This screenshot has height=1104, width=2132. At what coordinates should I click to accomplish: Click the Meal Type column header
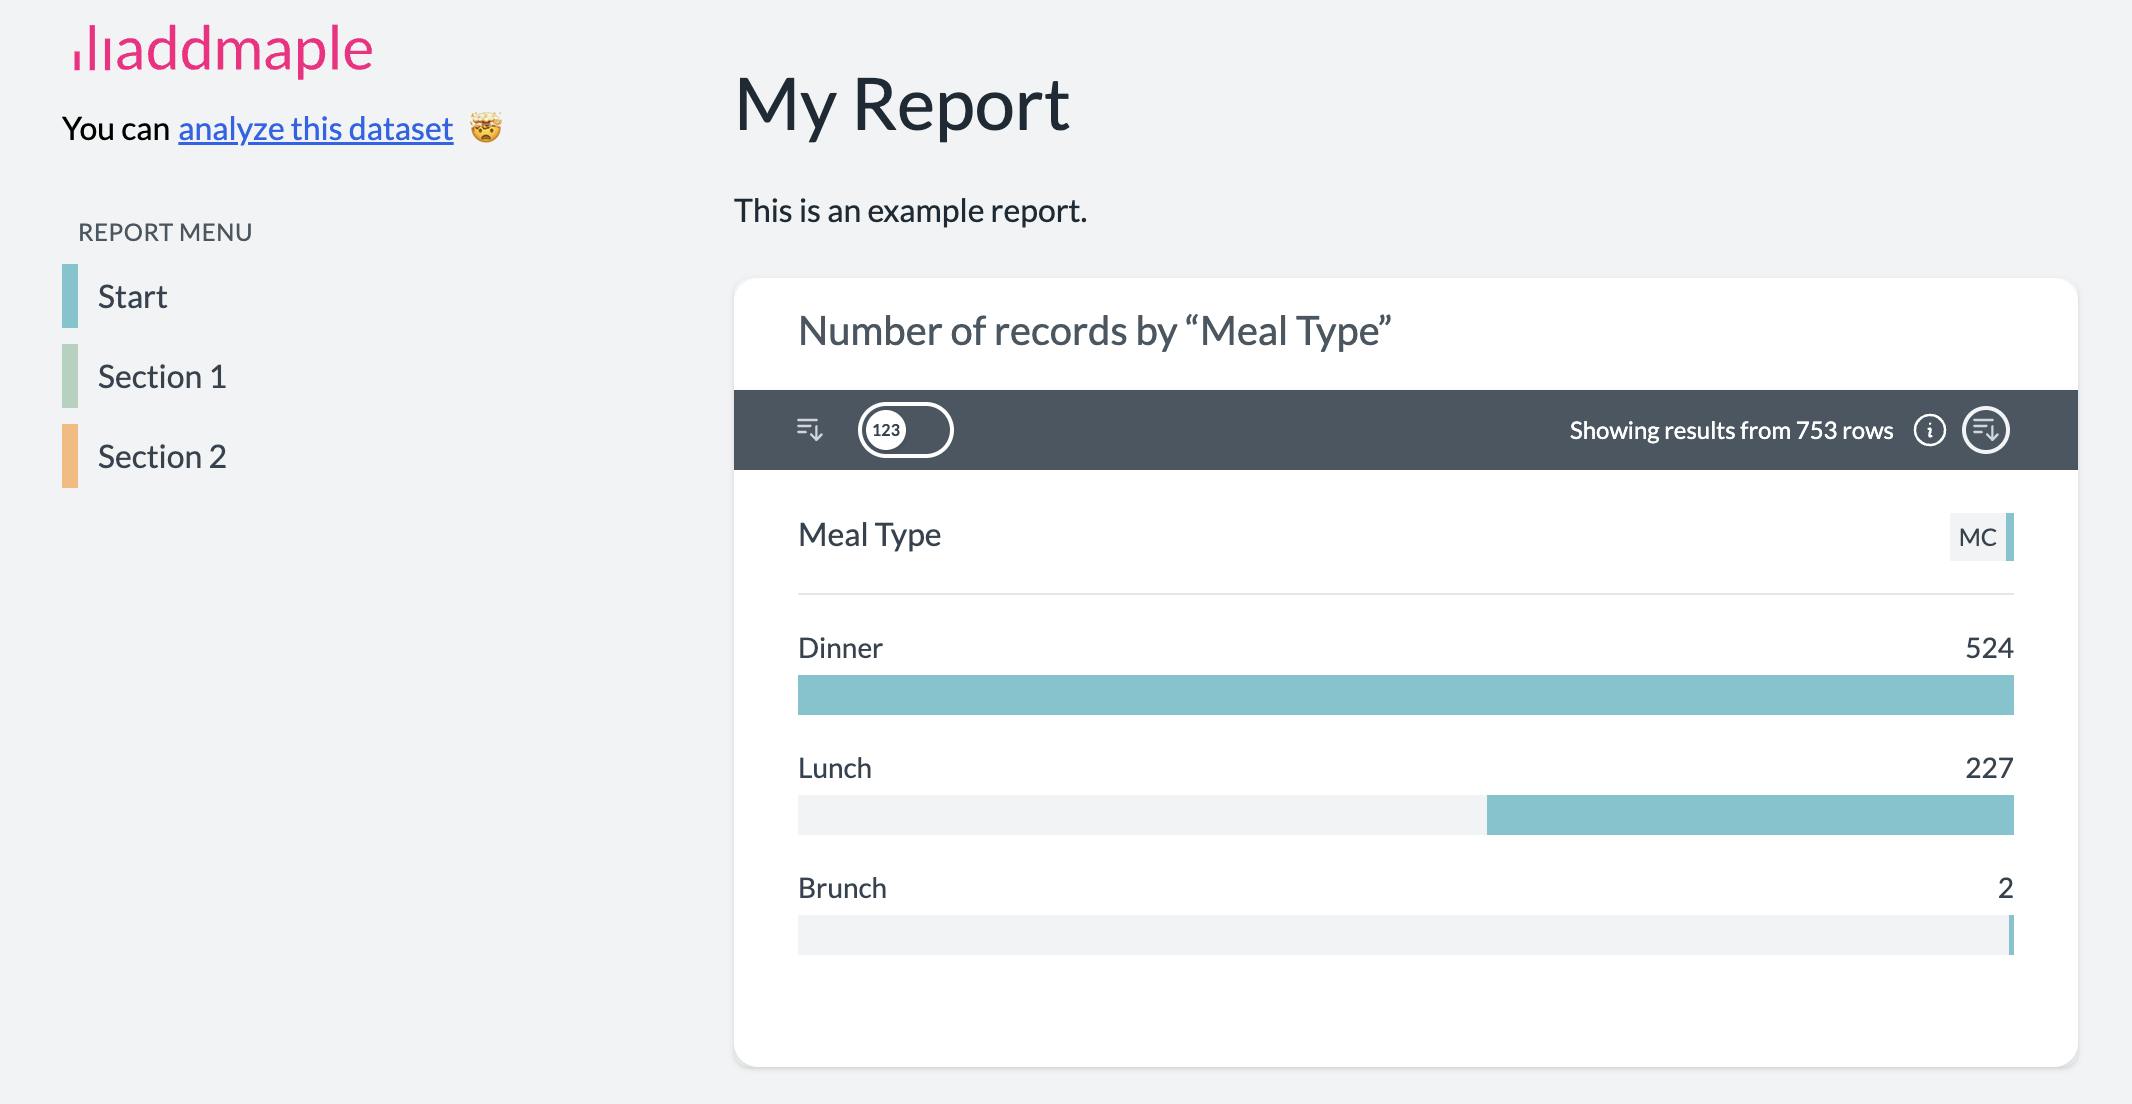869,535
